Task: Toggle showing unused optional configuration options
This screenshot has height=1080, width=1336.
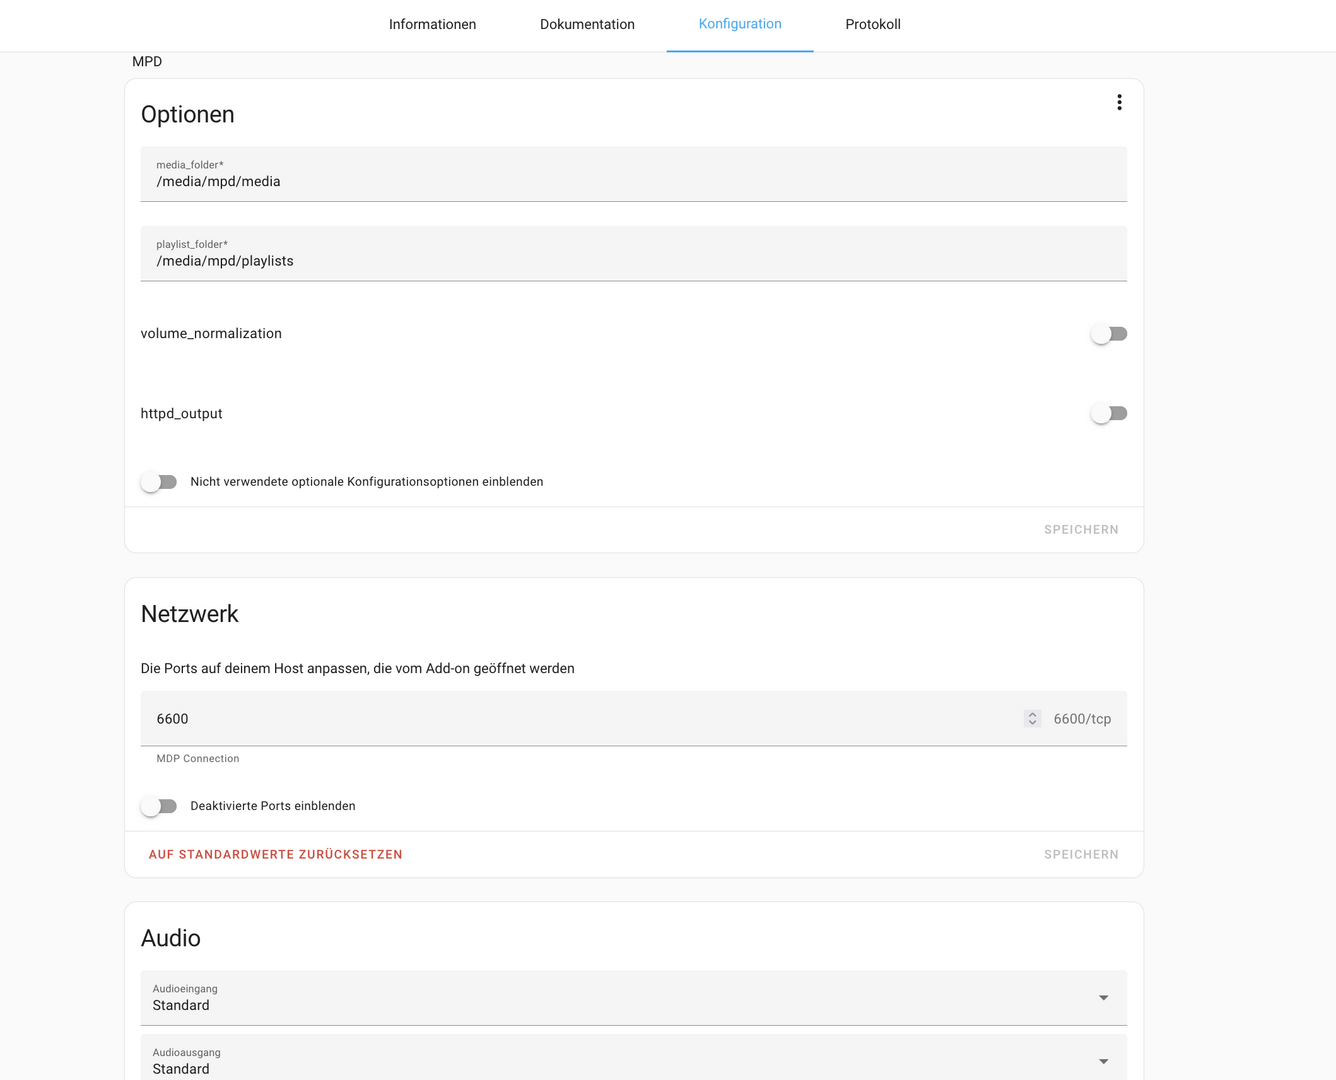Action: point(159,482)
